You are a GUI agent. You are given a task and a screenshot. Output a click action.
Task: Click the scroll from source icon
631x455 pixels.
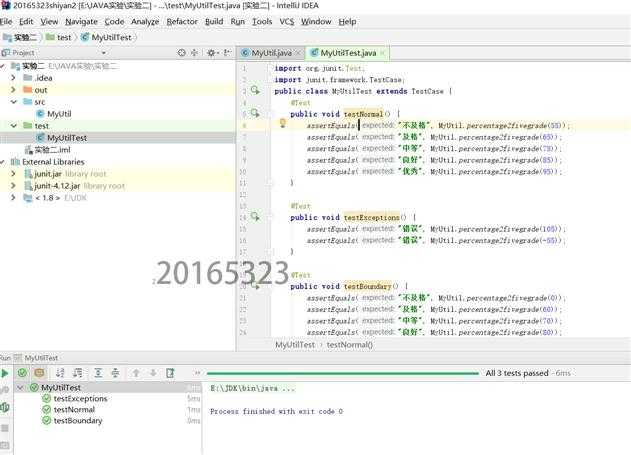pyautogui.click(x=181, y=53)
